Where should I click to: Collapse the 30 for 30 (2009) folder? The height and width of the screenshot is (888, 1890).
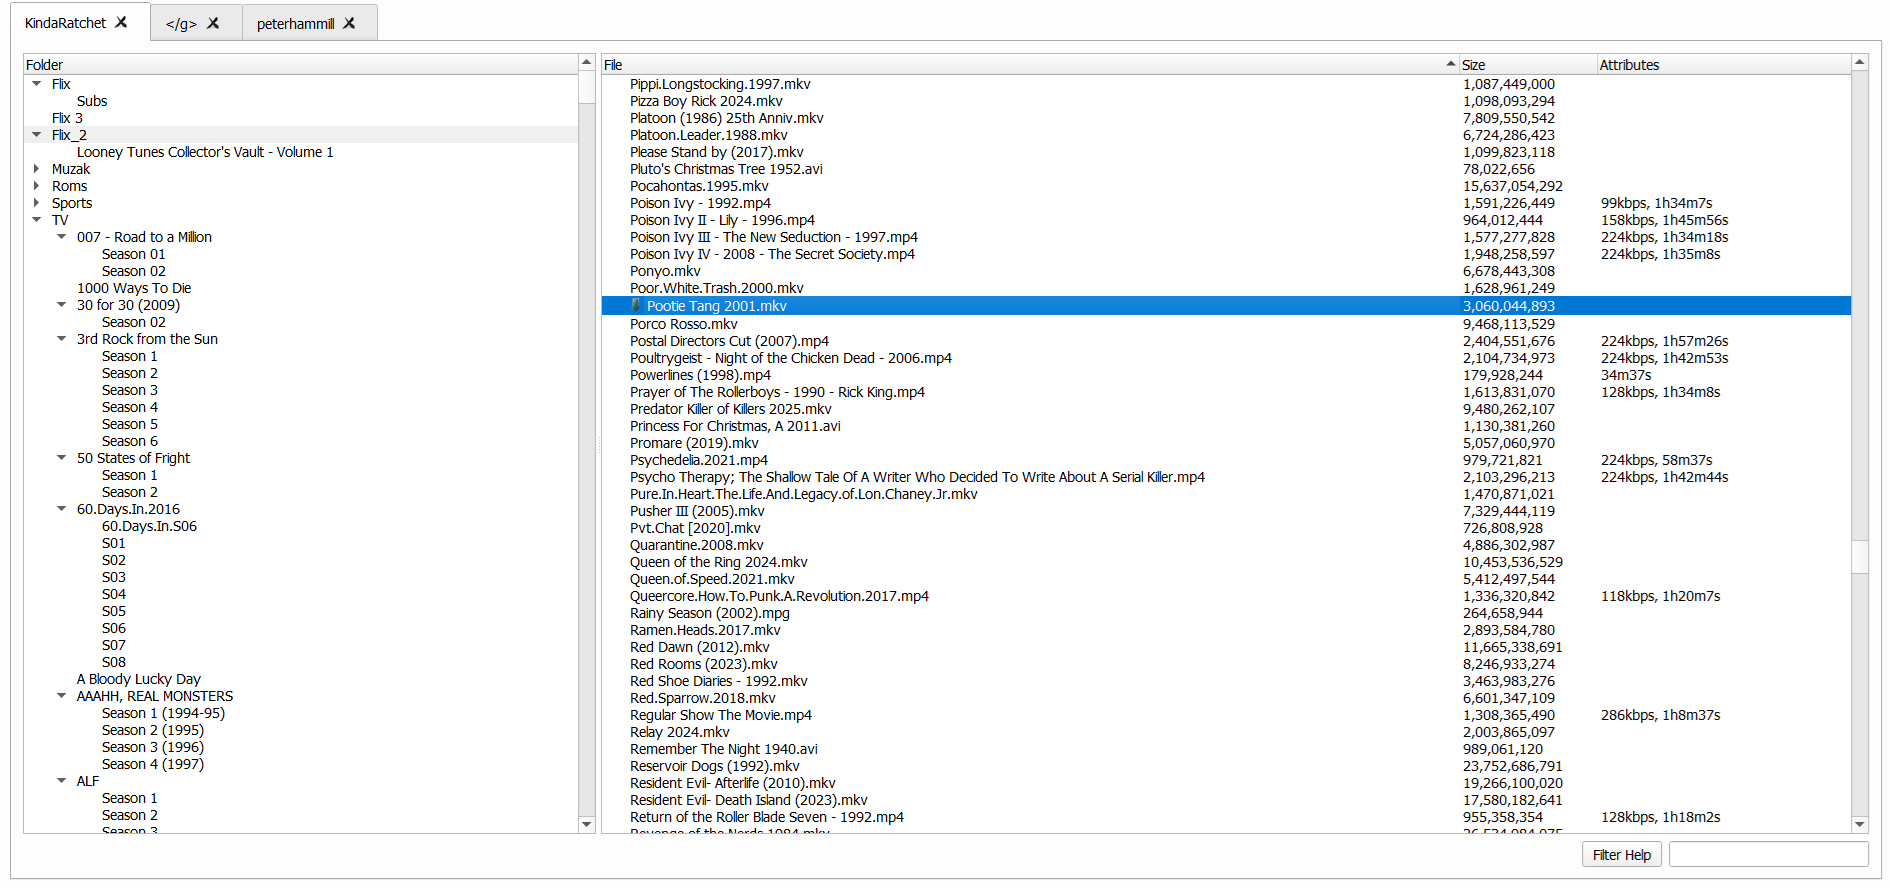coord(62,305)
